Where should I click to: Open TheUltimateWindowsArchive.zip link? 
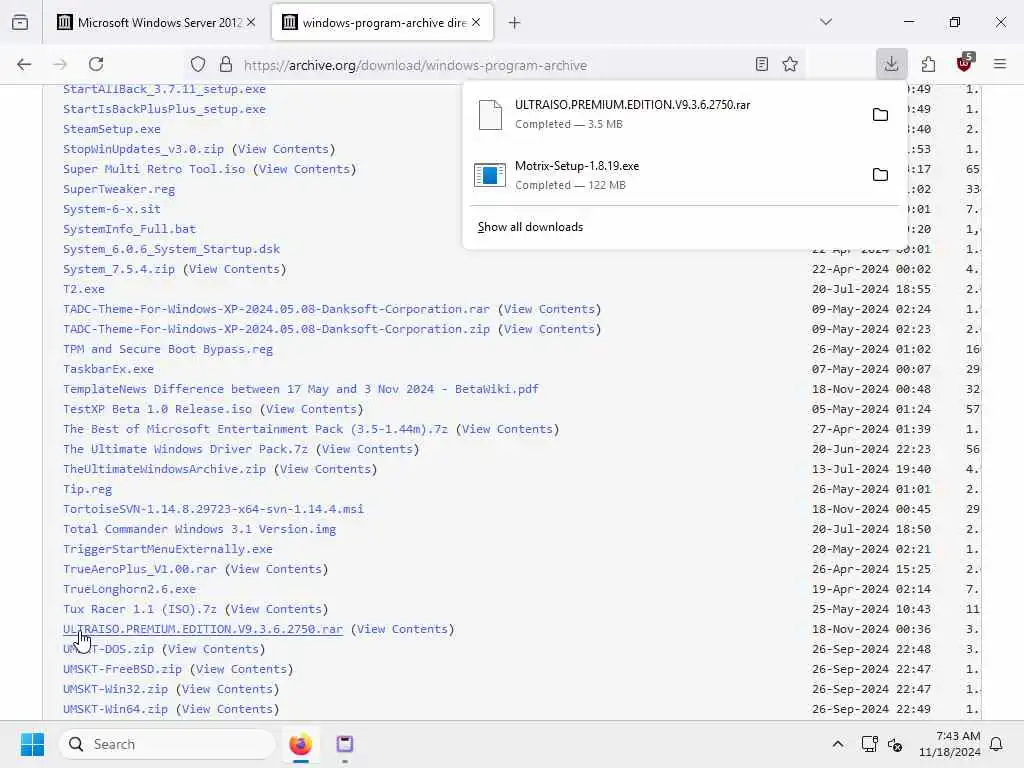click(165, 469)
